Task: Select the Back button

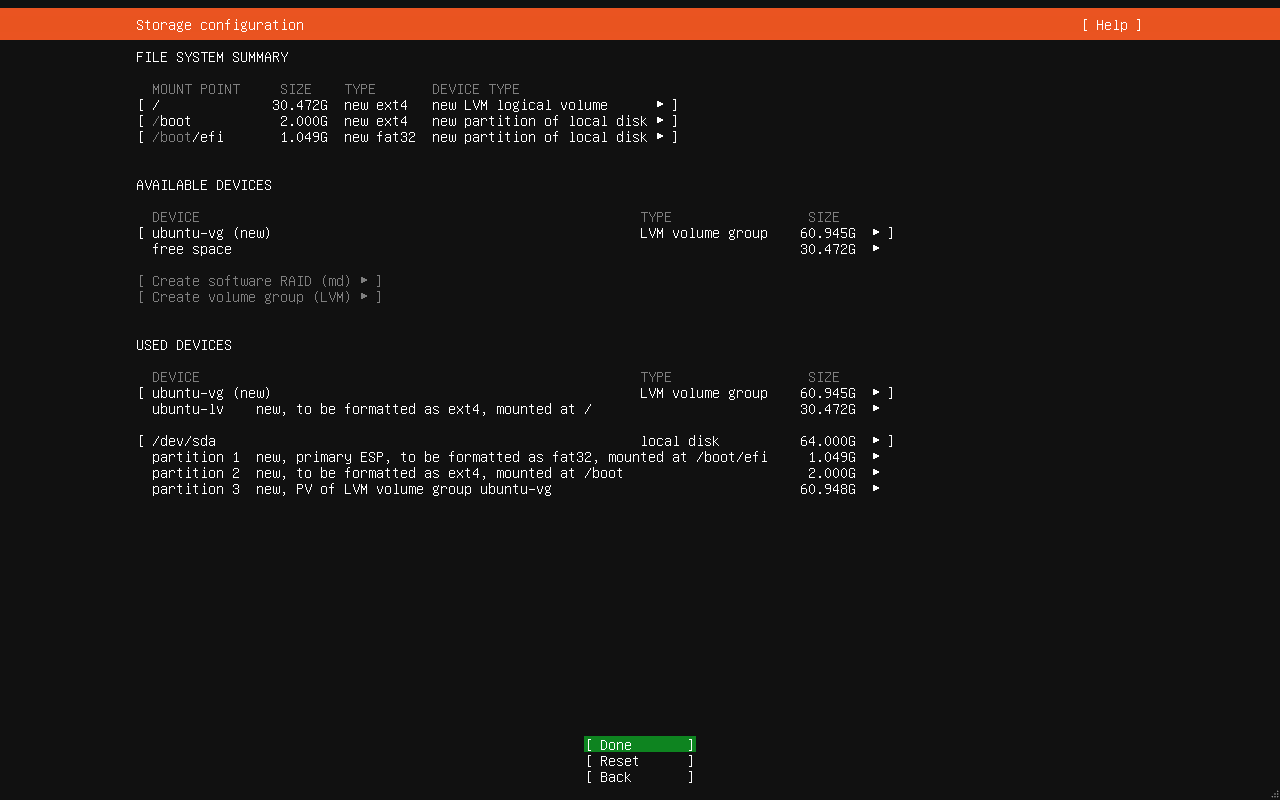Action: coord(639,776)
